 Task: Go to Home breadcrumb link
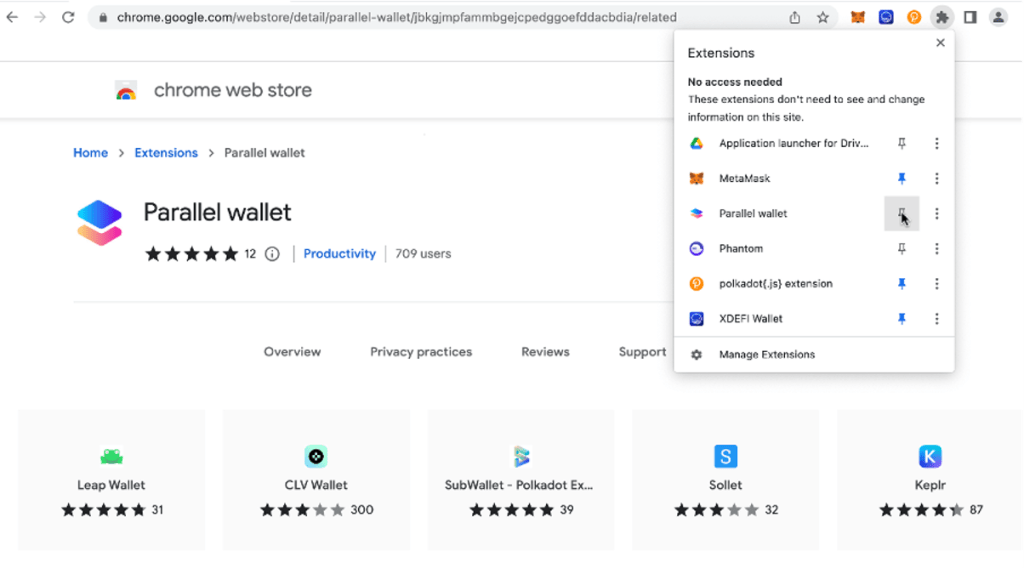90,153
